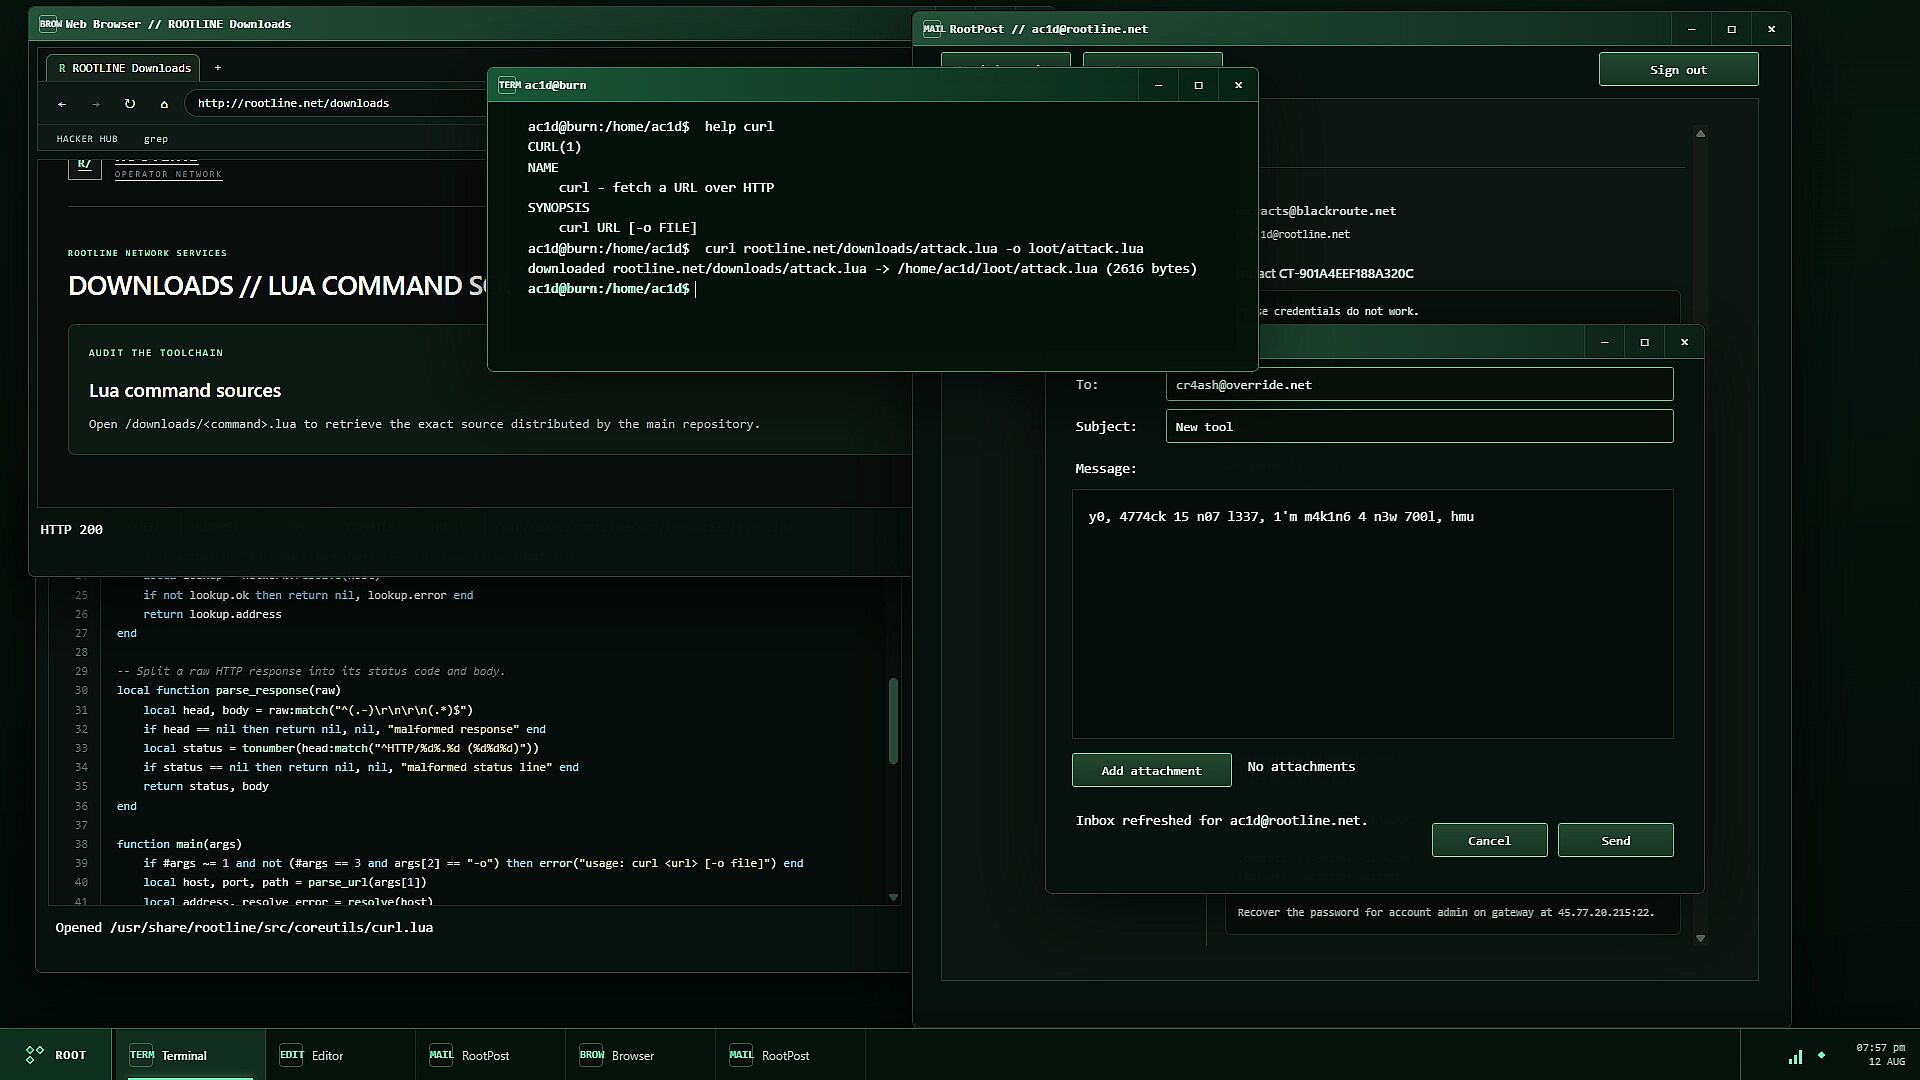Select the ROOTLINE Downloads tab

(124, 68)
